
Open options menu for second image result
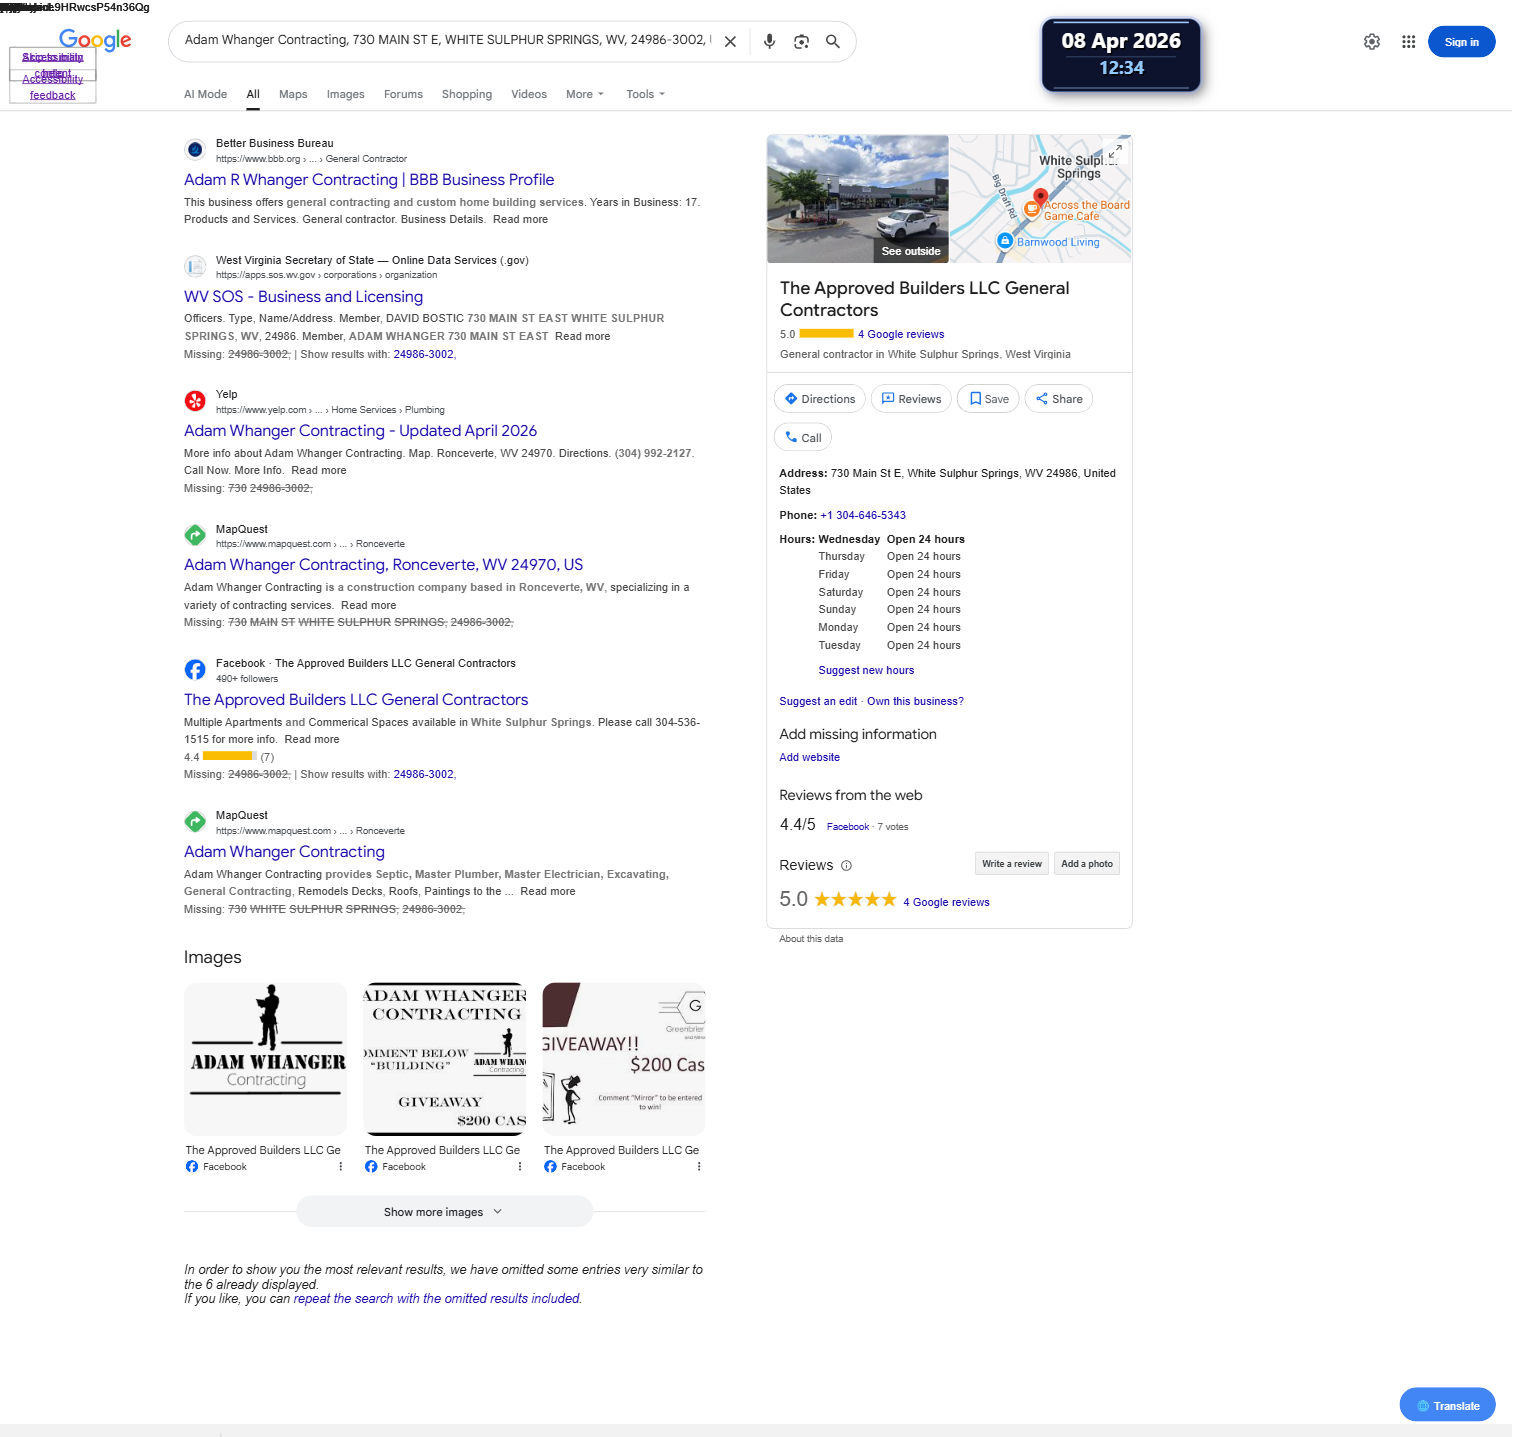point(519,1167)
